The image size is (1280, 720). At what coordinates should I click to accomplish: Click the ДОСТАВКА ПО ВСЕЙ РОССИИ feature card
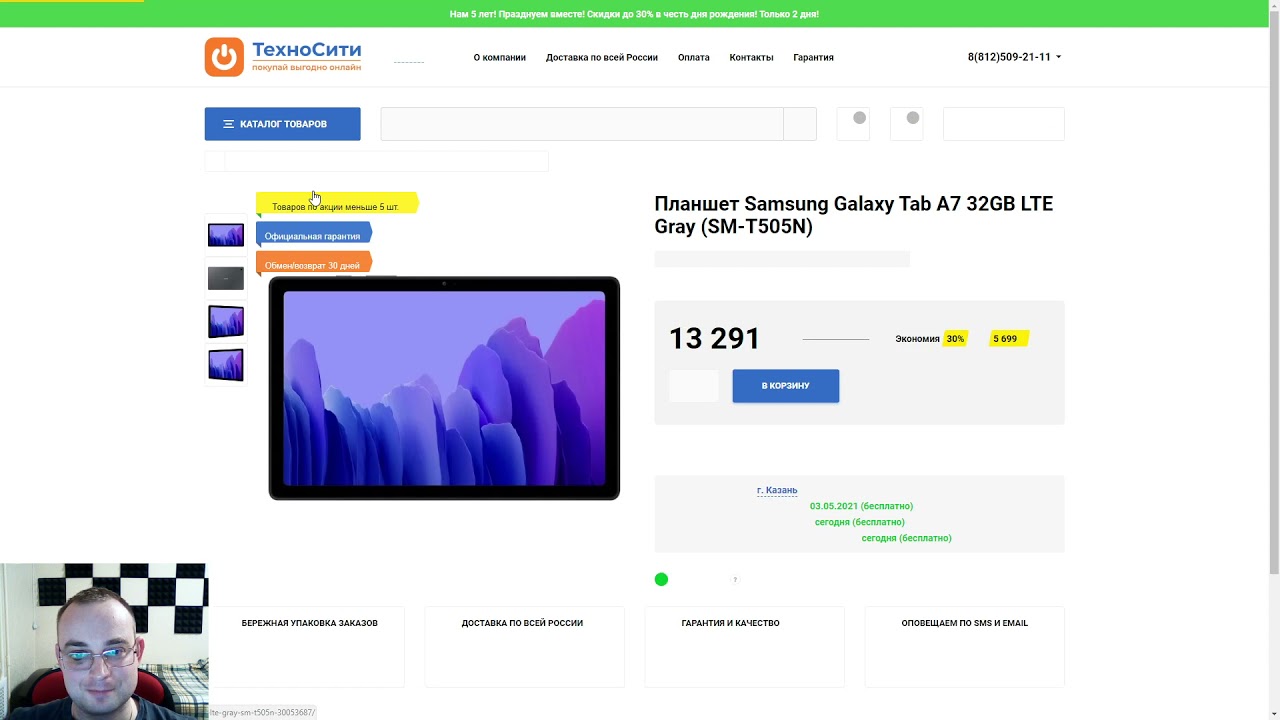(525, 647)
